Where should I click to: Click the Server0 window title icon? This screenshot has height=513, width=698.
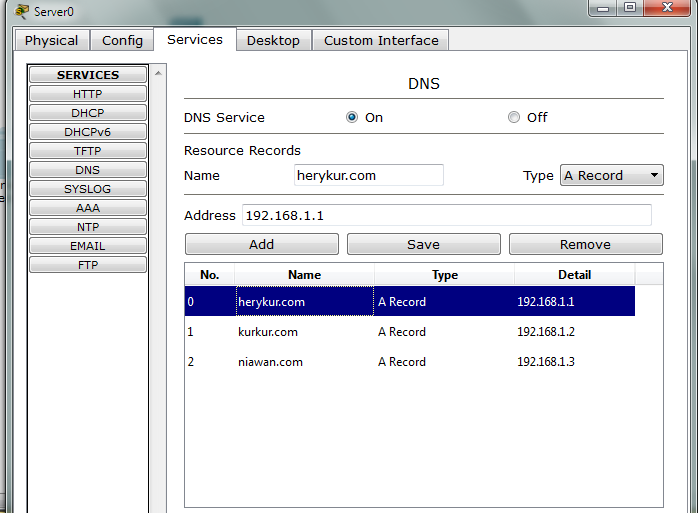[x=21, y=11]
